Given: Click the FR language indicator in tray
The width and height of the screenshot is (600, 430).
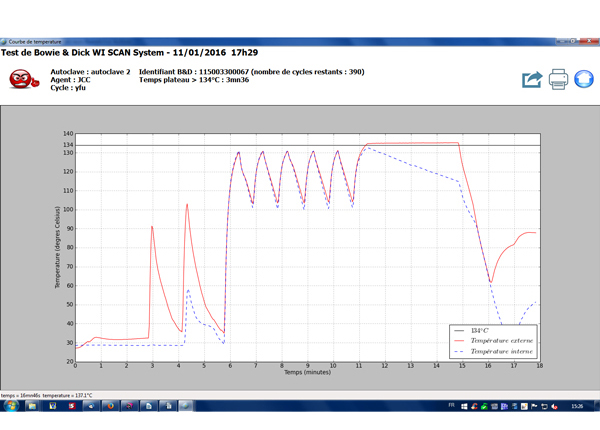Looking at the screenshot, I should click(x=452, y=405).
